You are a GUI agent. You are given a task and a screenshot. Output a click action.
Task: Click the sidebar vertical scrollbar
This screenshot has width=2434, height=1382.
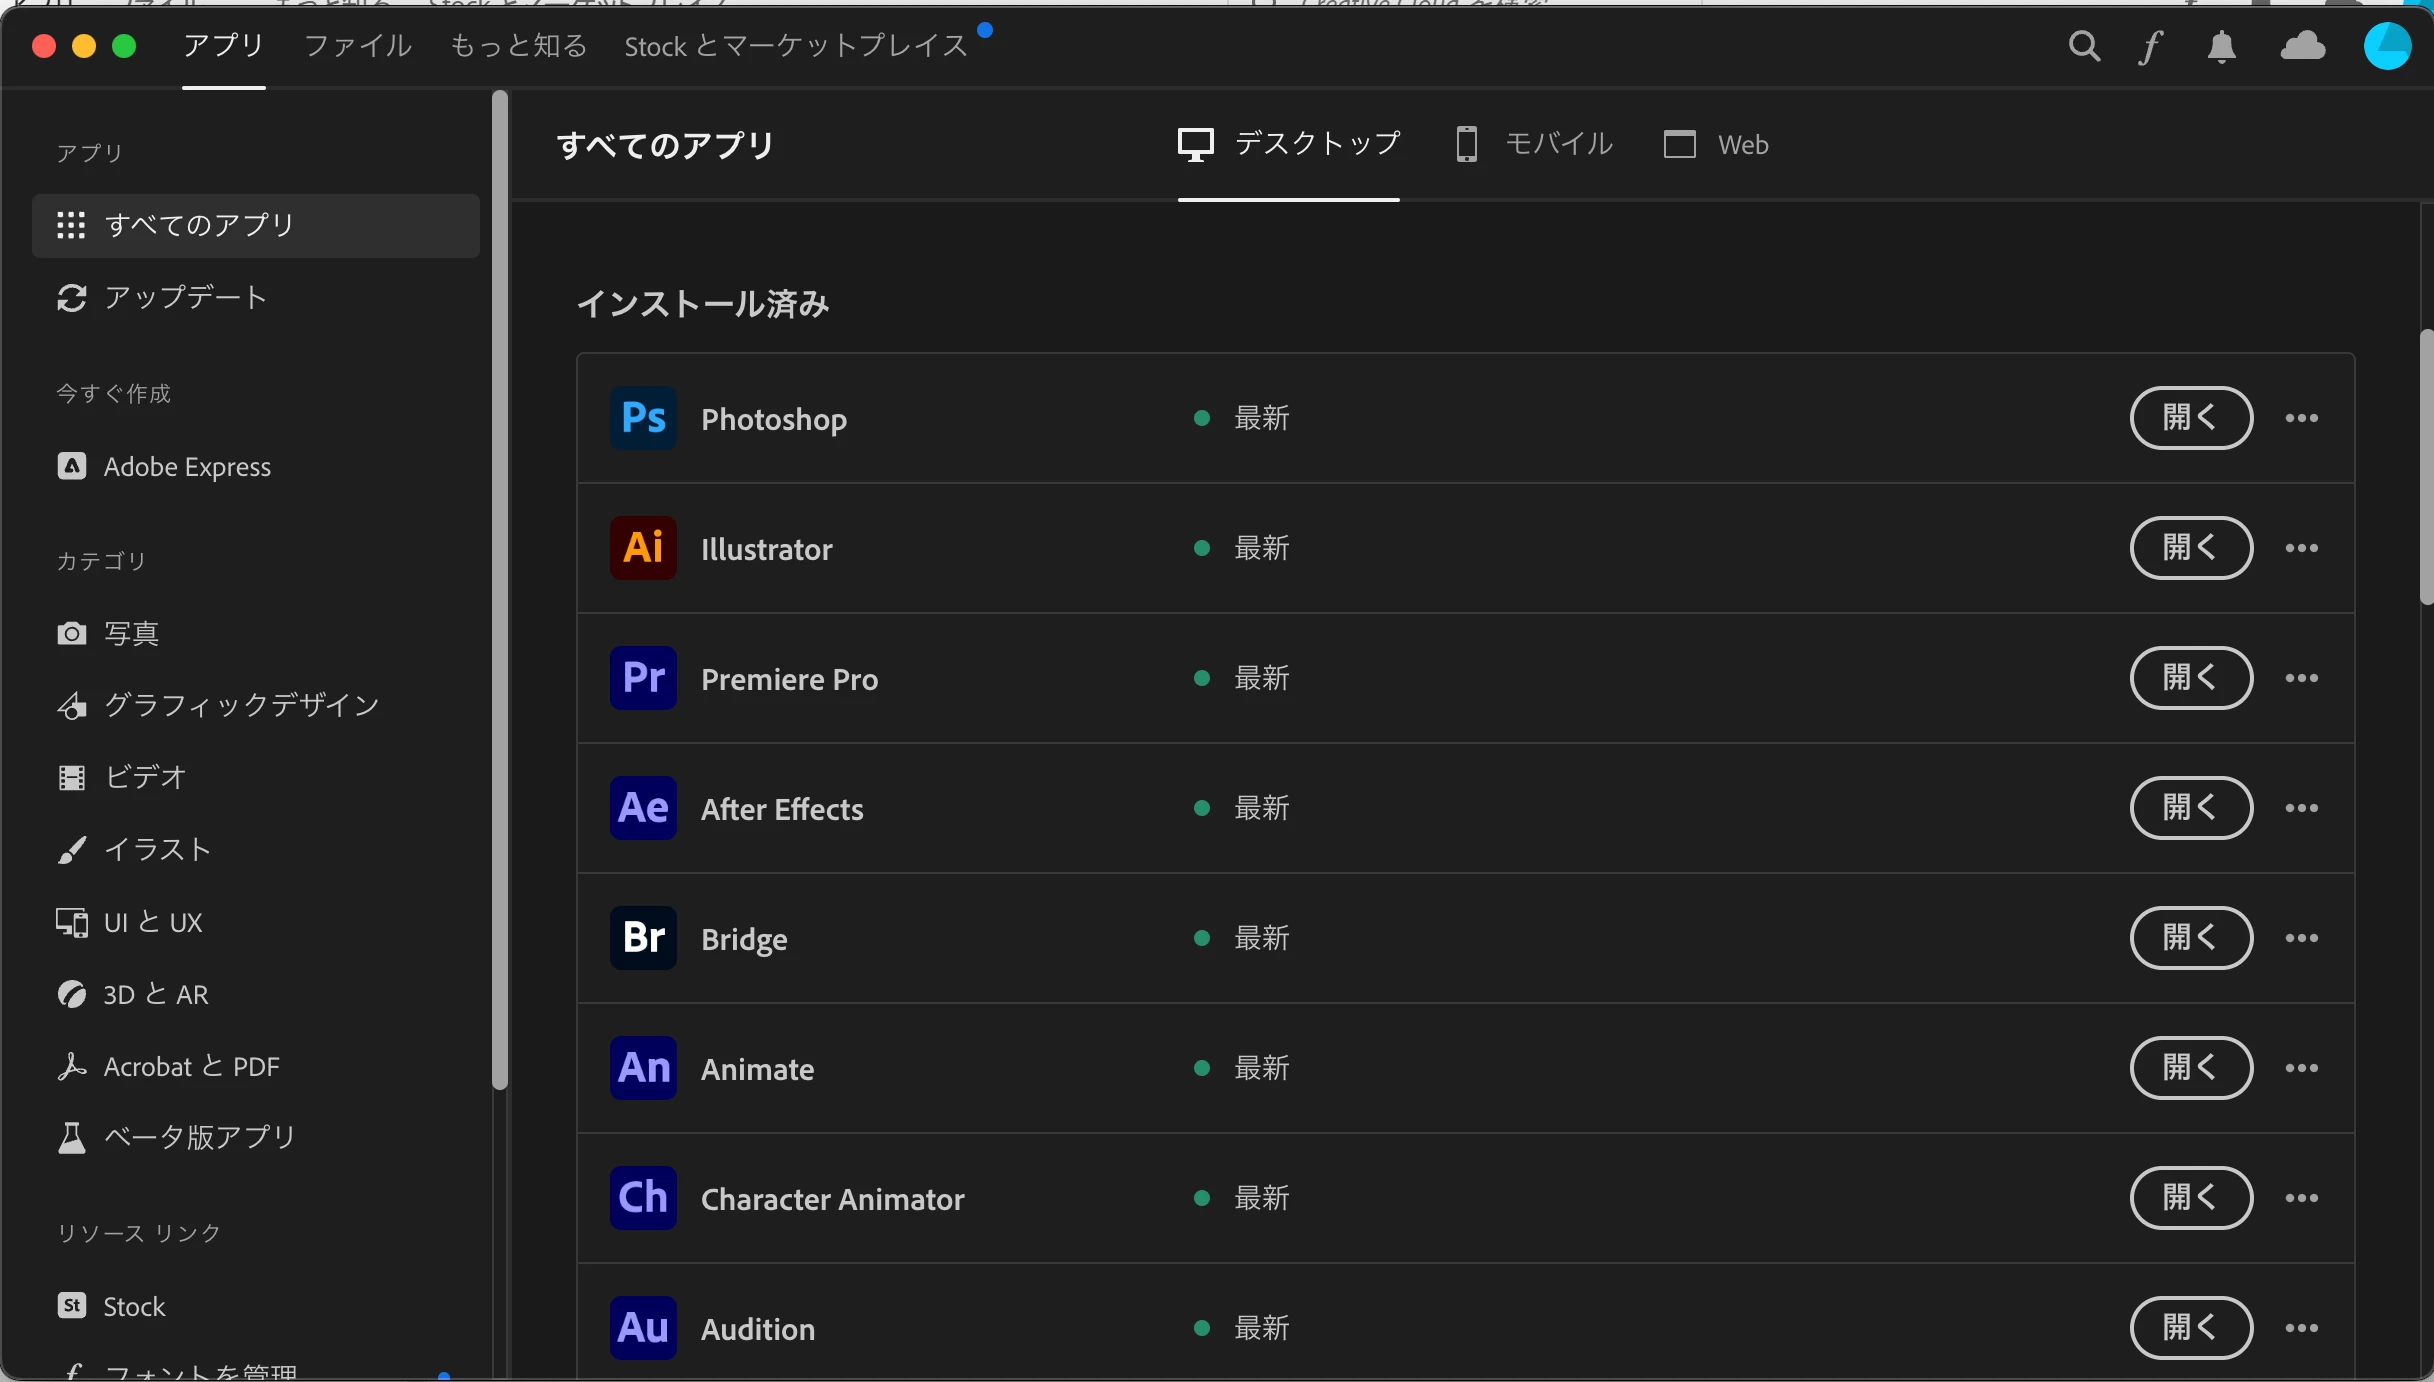(x=500, y=590)
